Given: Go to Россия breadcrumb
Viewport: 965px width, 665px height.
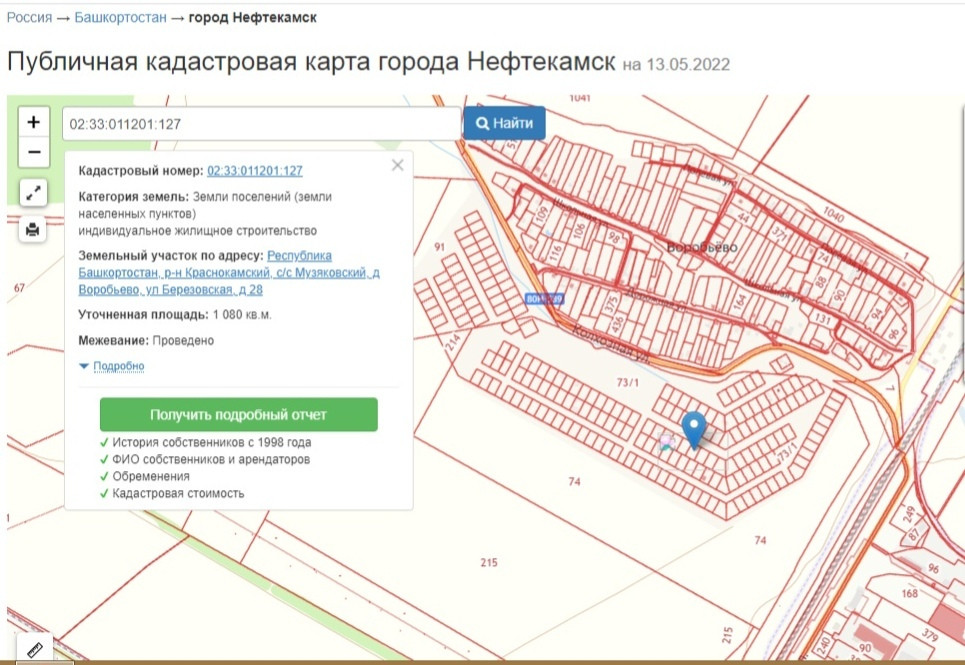Looking at the screenshot, I should 30,18.
